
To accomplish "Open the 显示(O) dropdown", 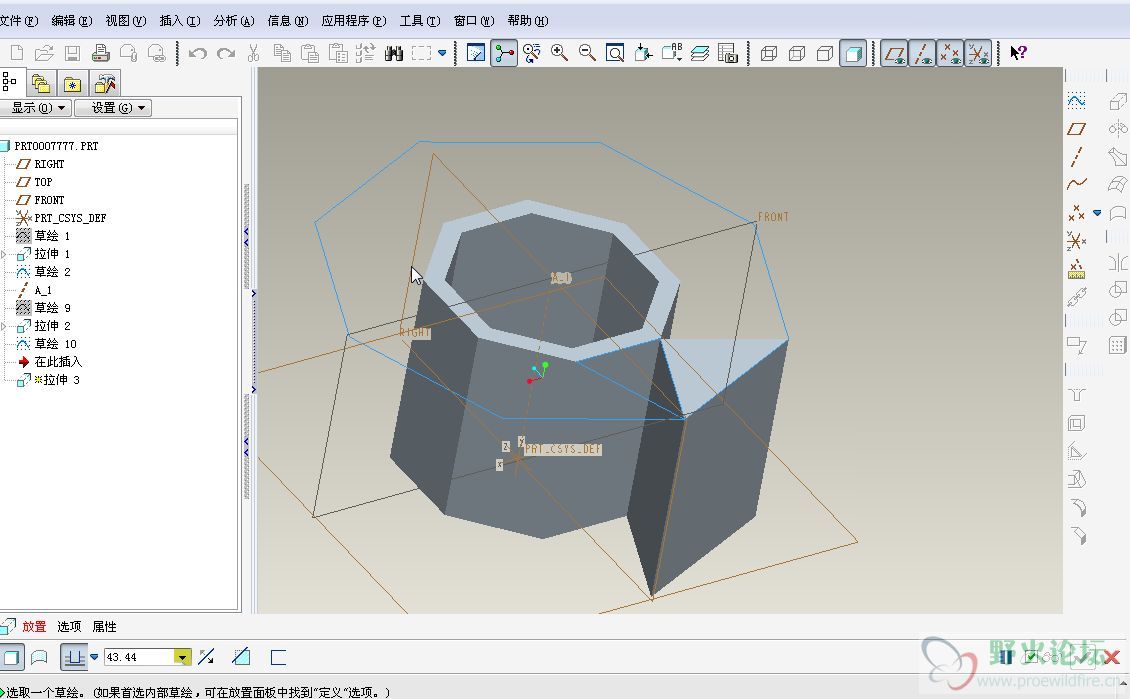I will coord(35,108).
